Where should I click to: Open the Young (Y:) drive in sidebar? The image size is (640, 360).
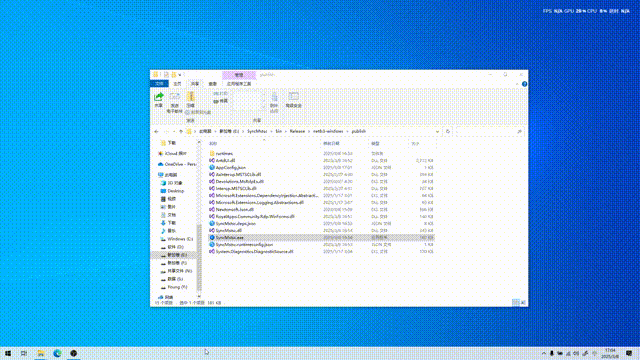177,287
